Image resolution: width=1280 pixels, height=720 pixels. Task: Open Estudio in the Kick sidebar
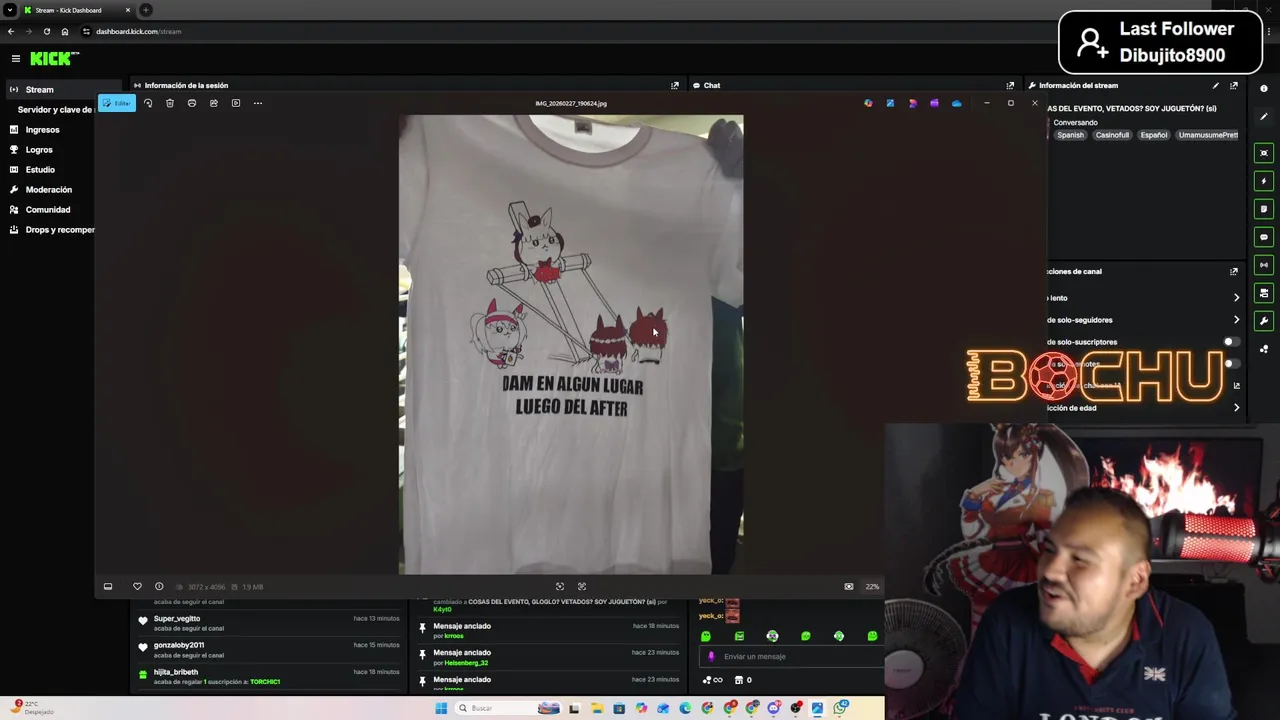pos(40,170)
